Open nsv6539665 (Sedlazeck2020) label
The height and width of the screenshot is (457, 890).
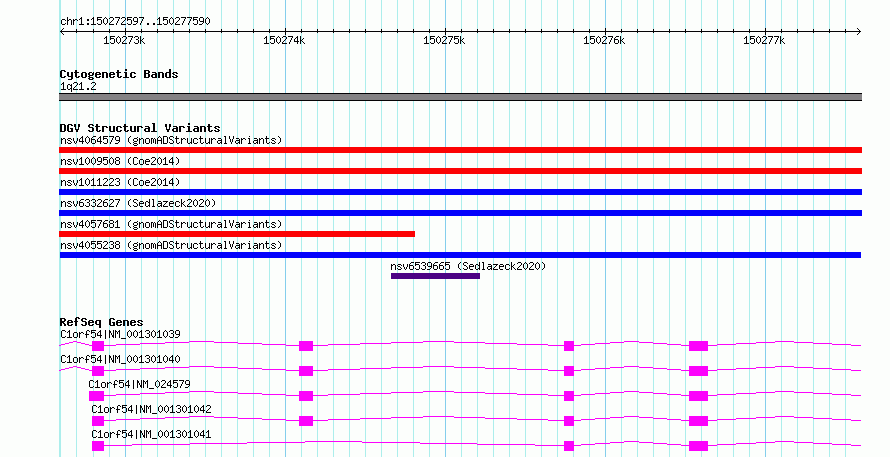click(x=468, y=266)
